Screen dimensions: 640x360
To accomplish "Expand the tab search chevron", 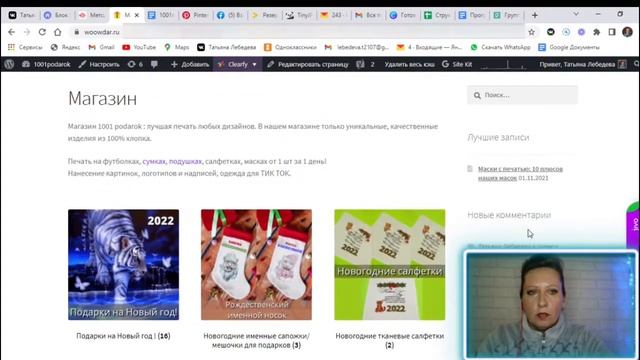I will tap(576, 14).
